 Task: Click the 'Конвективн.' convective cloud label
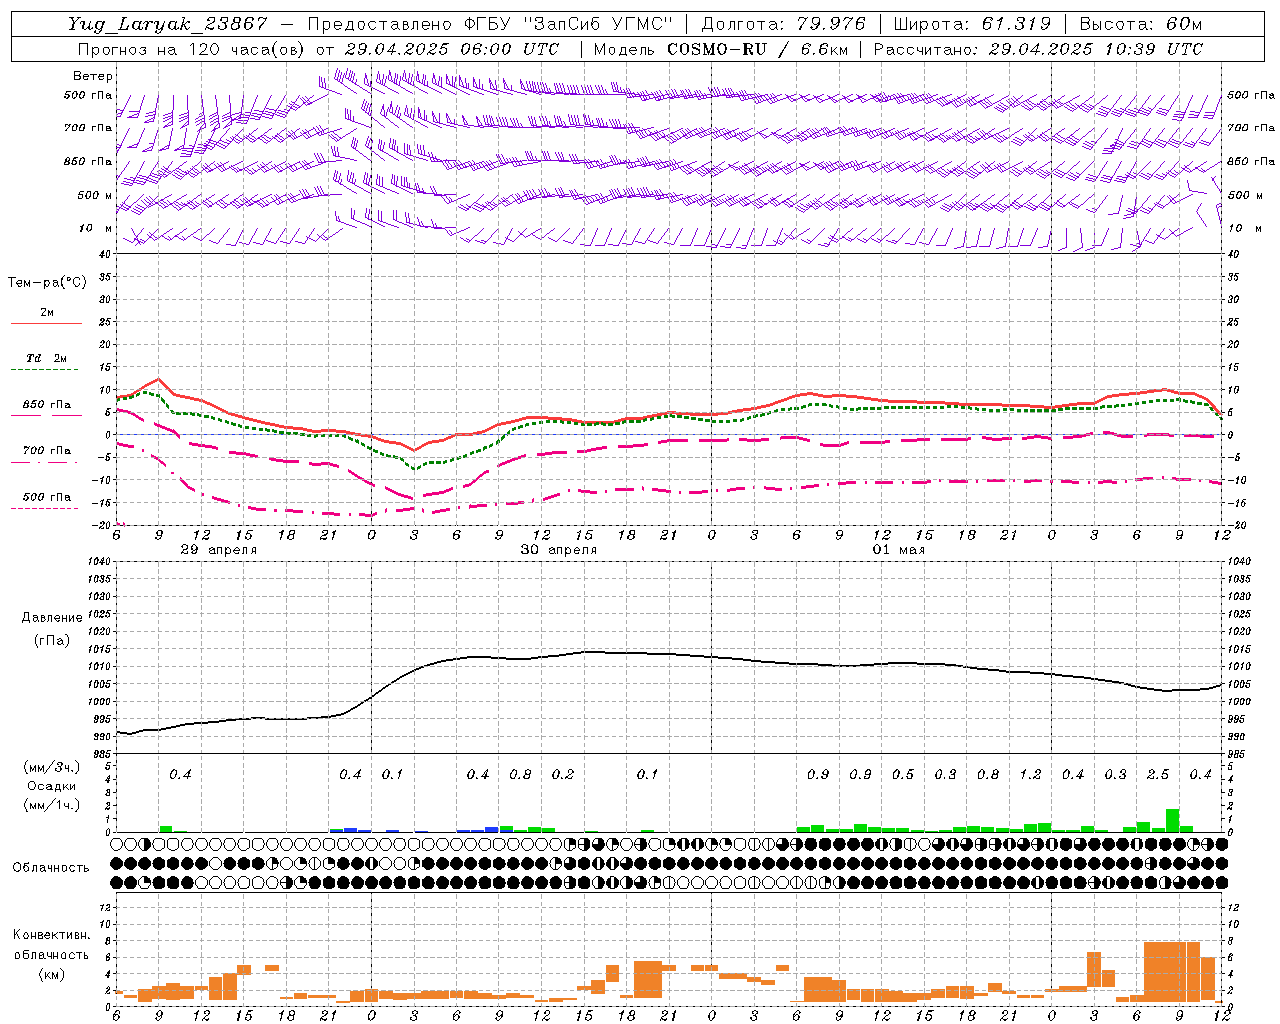[52, 935]
